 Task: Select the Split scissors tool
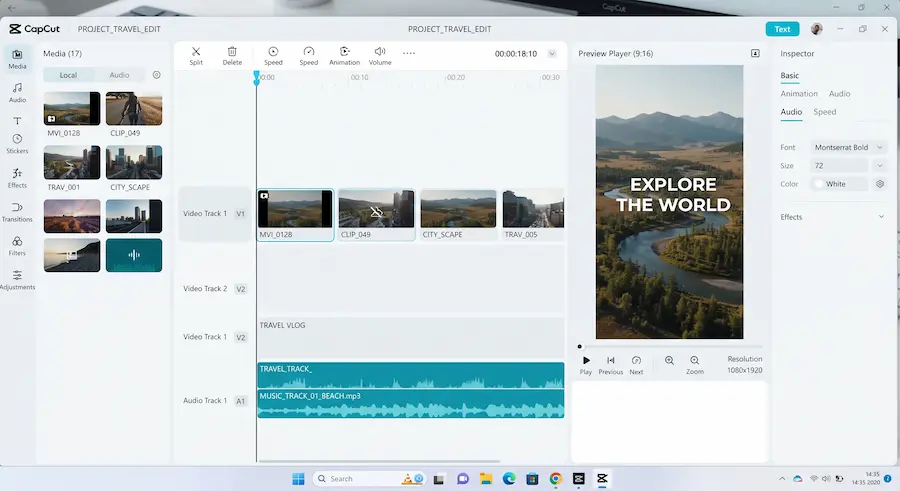[x=196, y=56]
